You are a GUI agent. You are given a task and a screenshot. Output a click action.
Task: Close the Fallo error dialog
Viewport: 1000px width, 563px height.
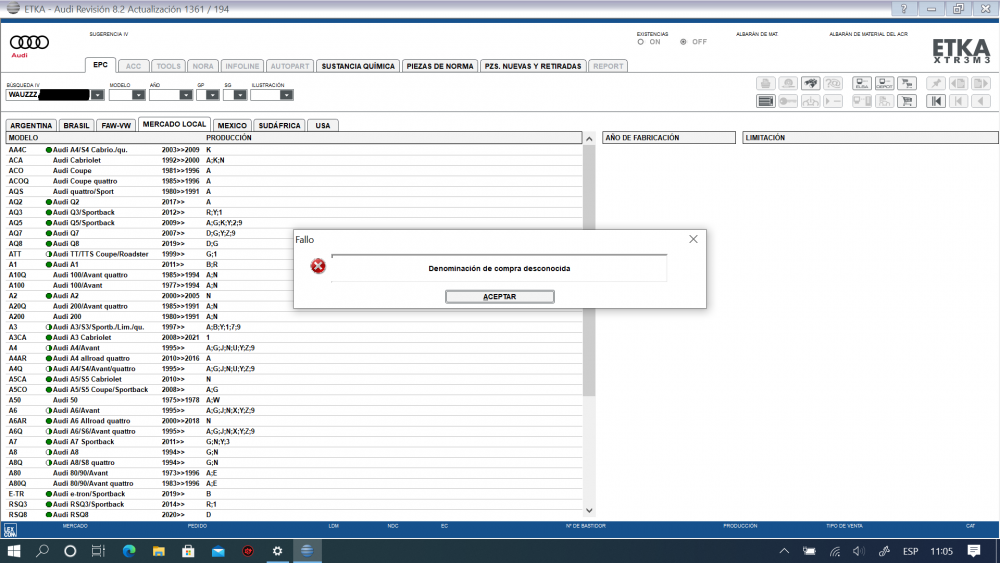coord(693,239)
